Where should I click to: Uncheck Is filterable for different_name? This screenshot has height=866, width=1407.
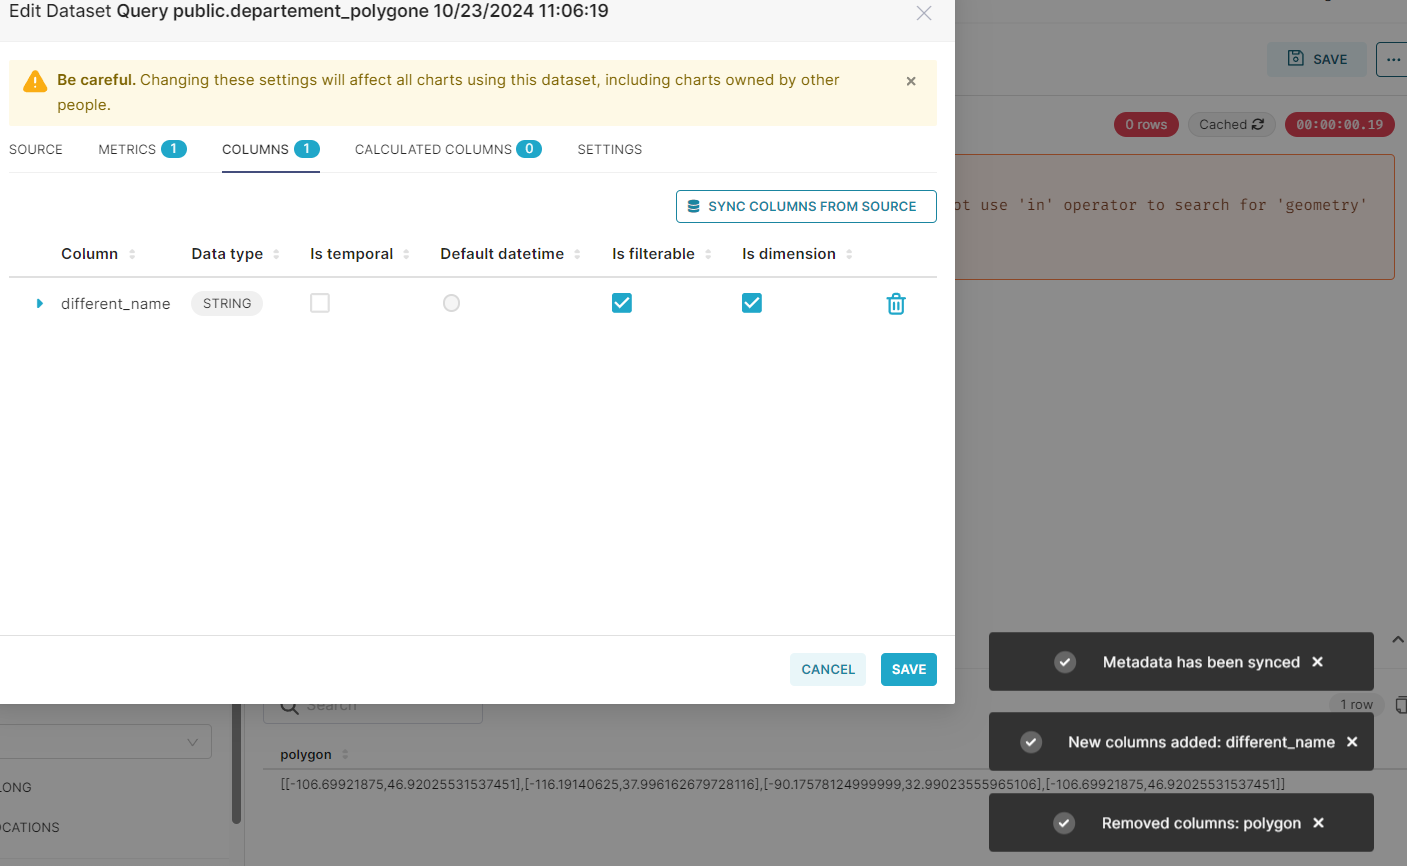pyautogui.click(x=622, y=303)
